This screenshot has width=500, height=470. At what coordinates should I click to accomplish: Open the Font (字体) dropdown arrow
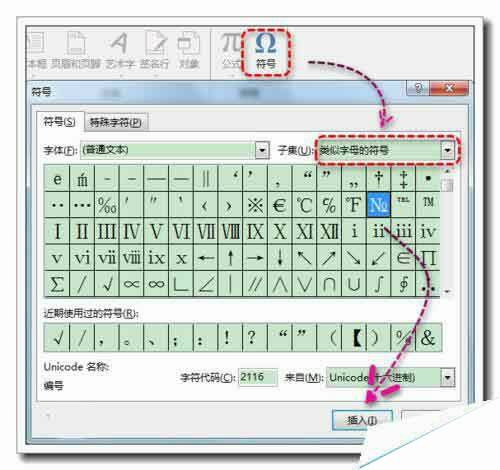(x=262, y=150)
